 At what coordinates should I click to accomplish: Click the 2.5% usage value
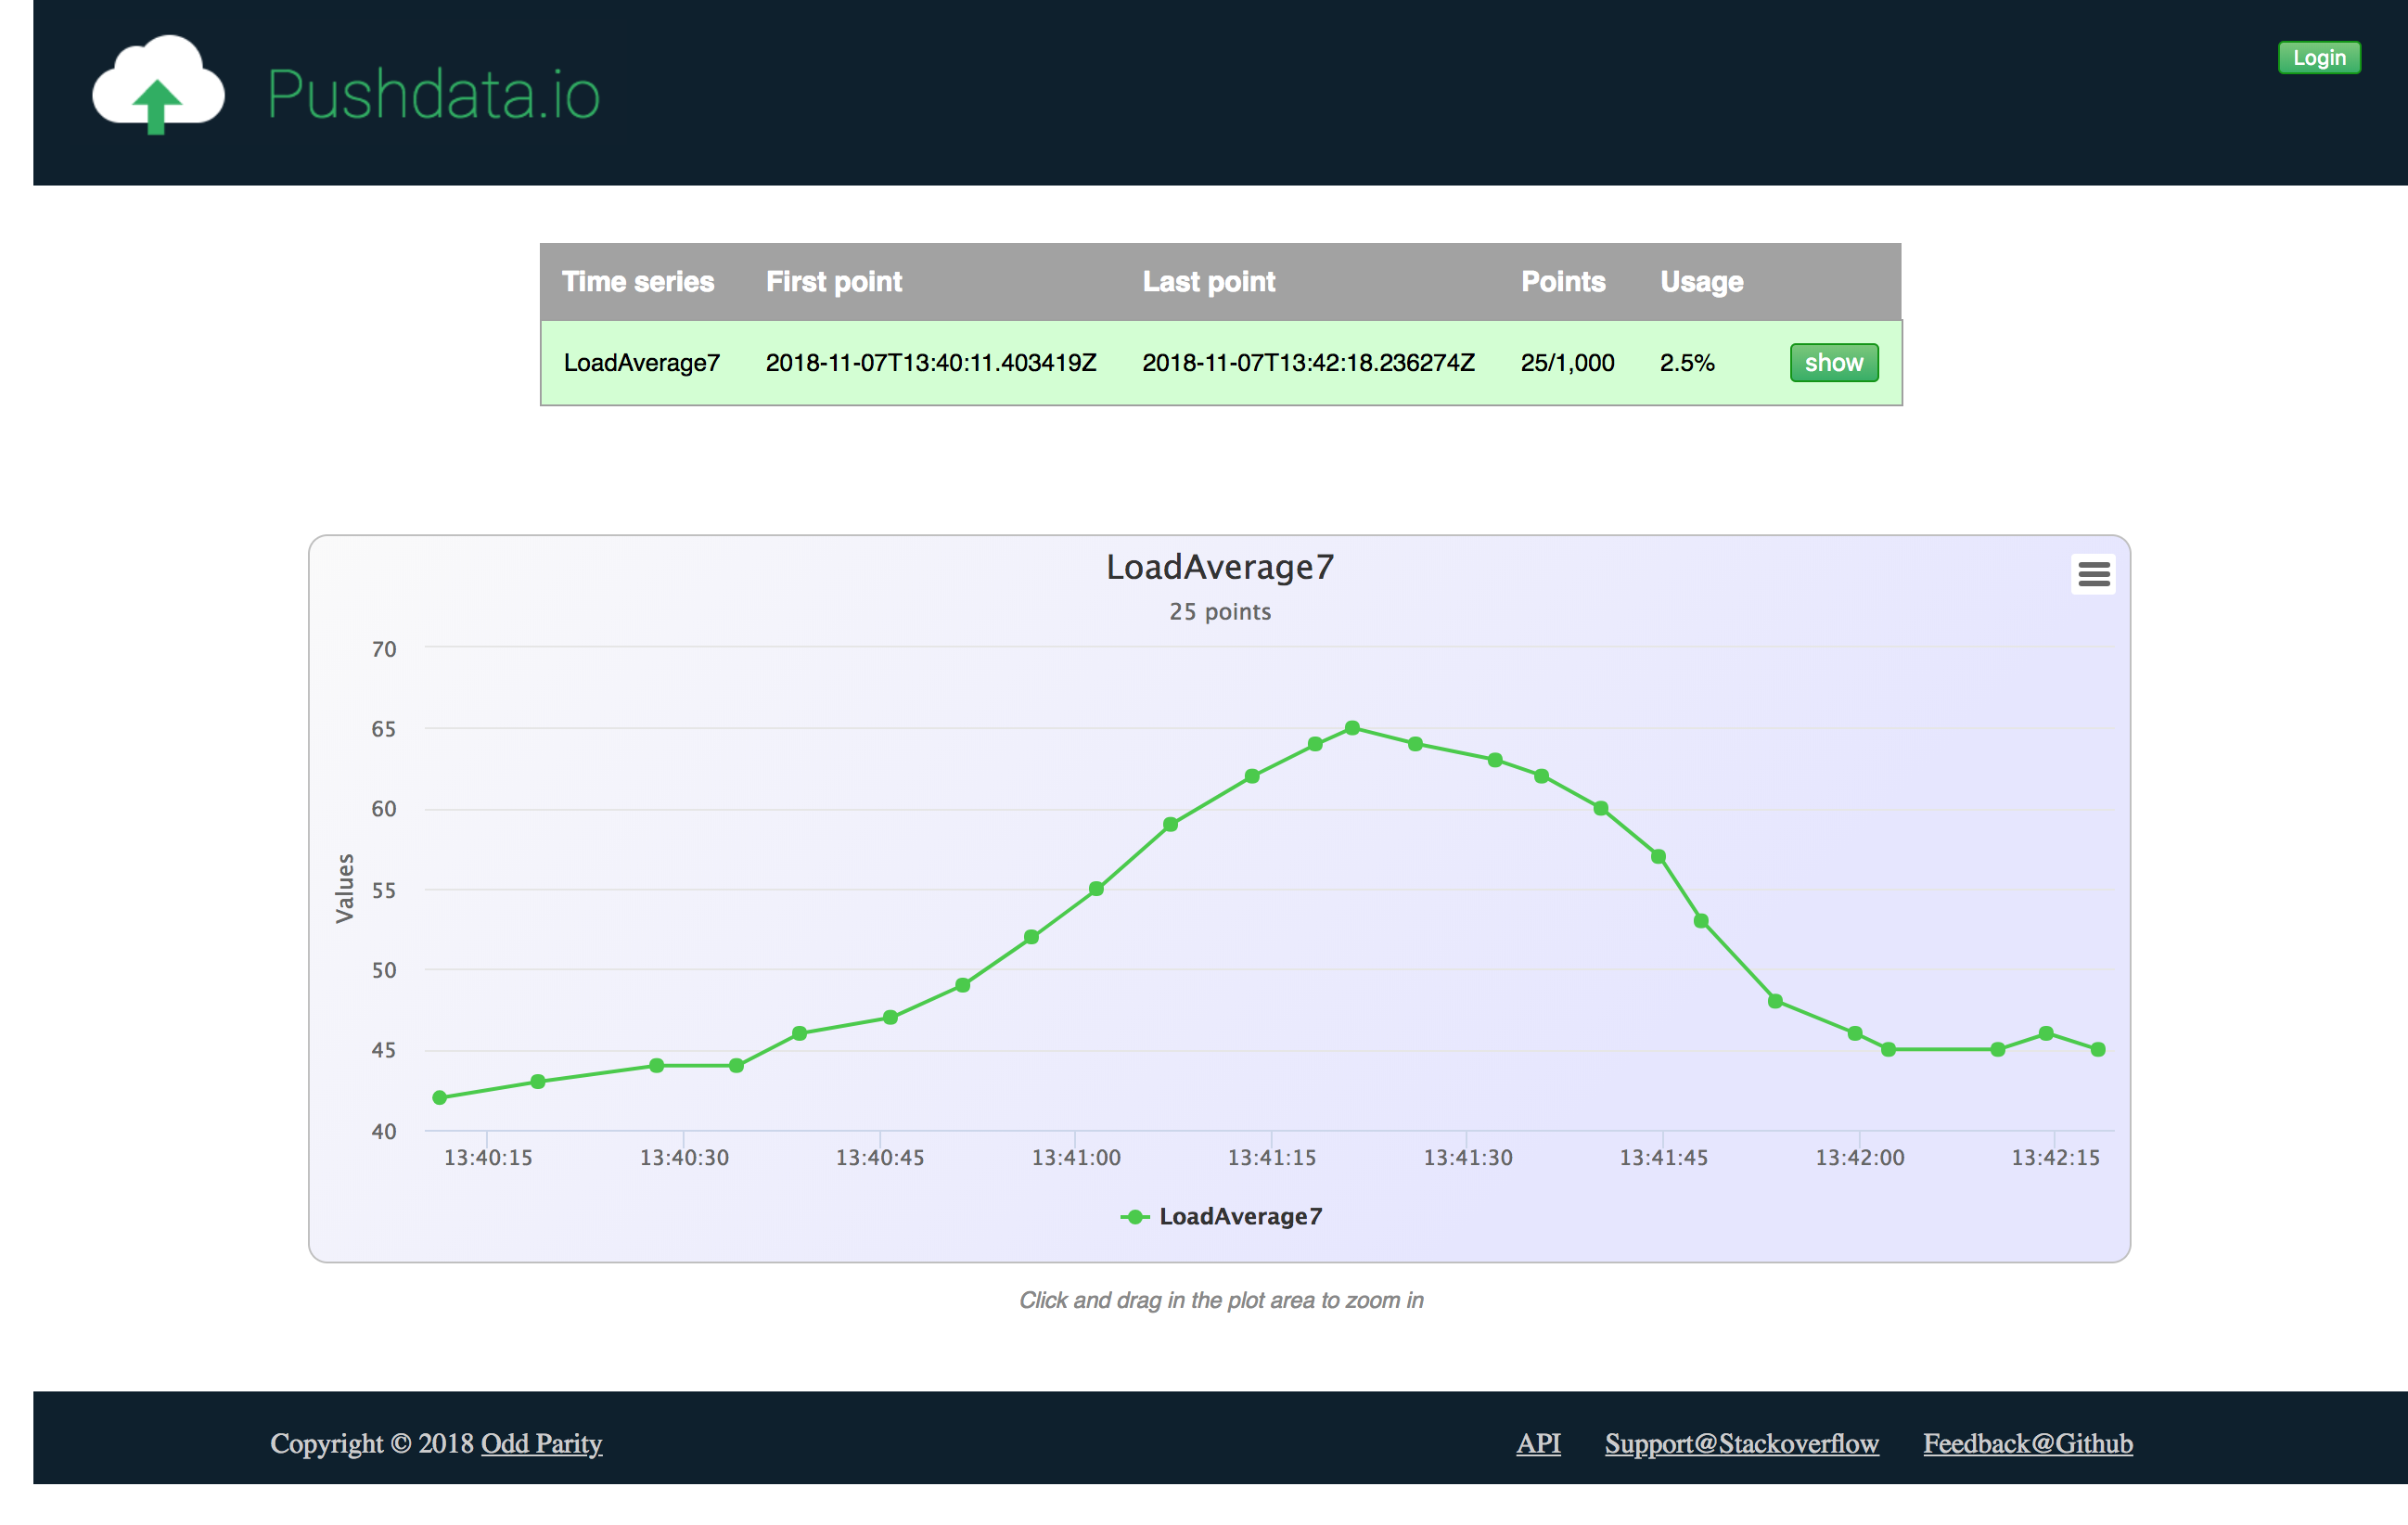pos(1687,363)
